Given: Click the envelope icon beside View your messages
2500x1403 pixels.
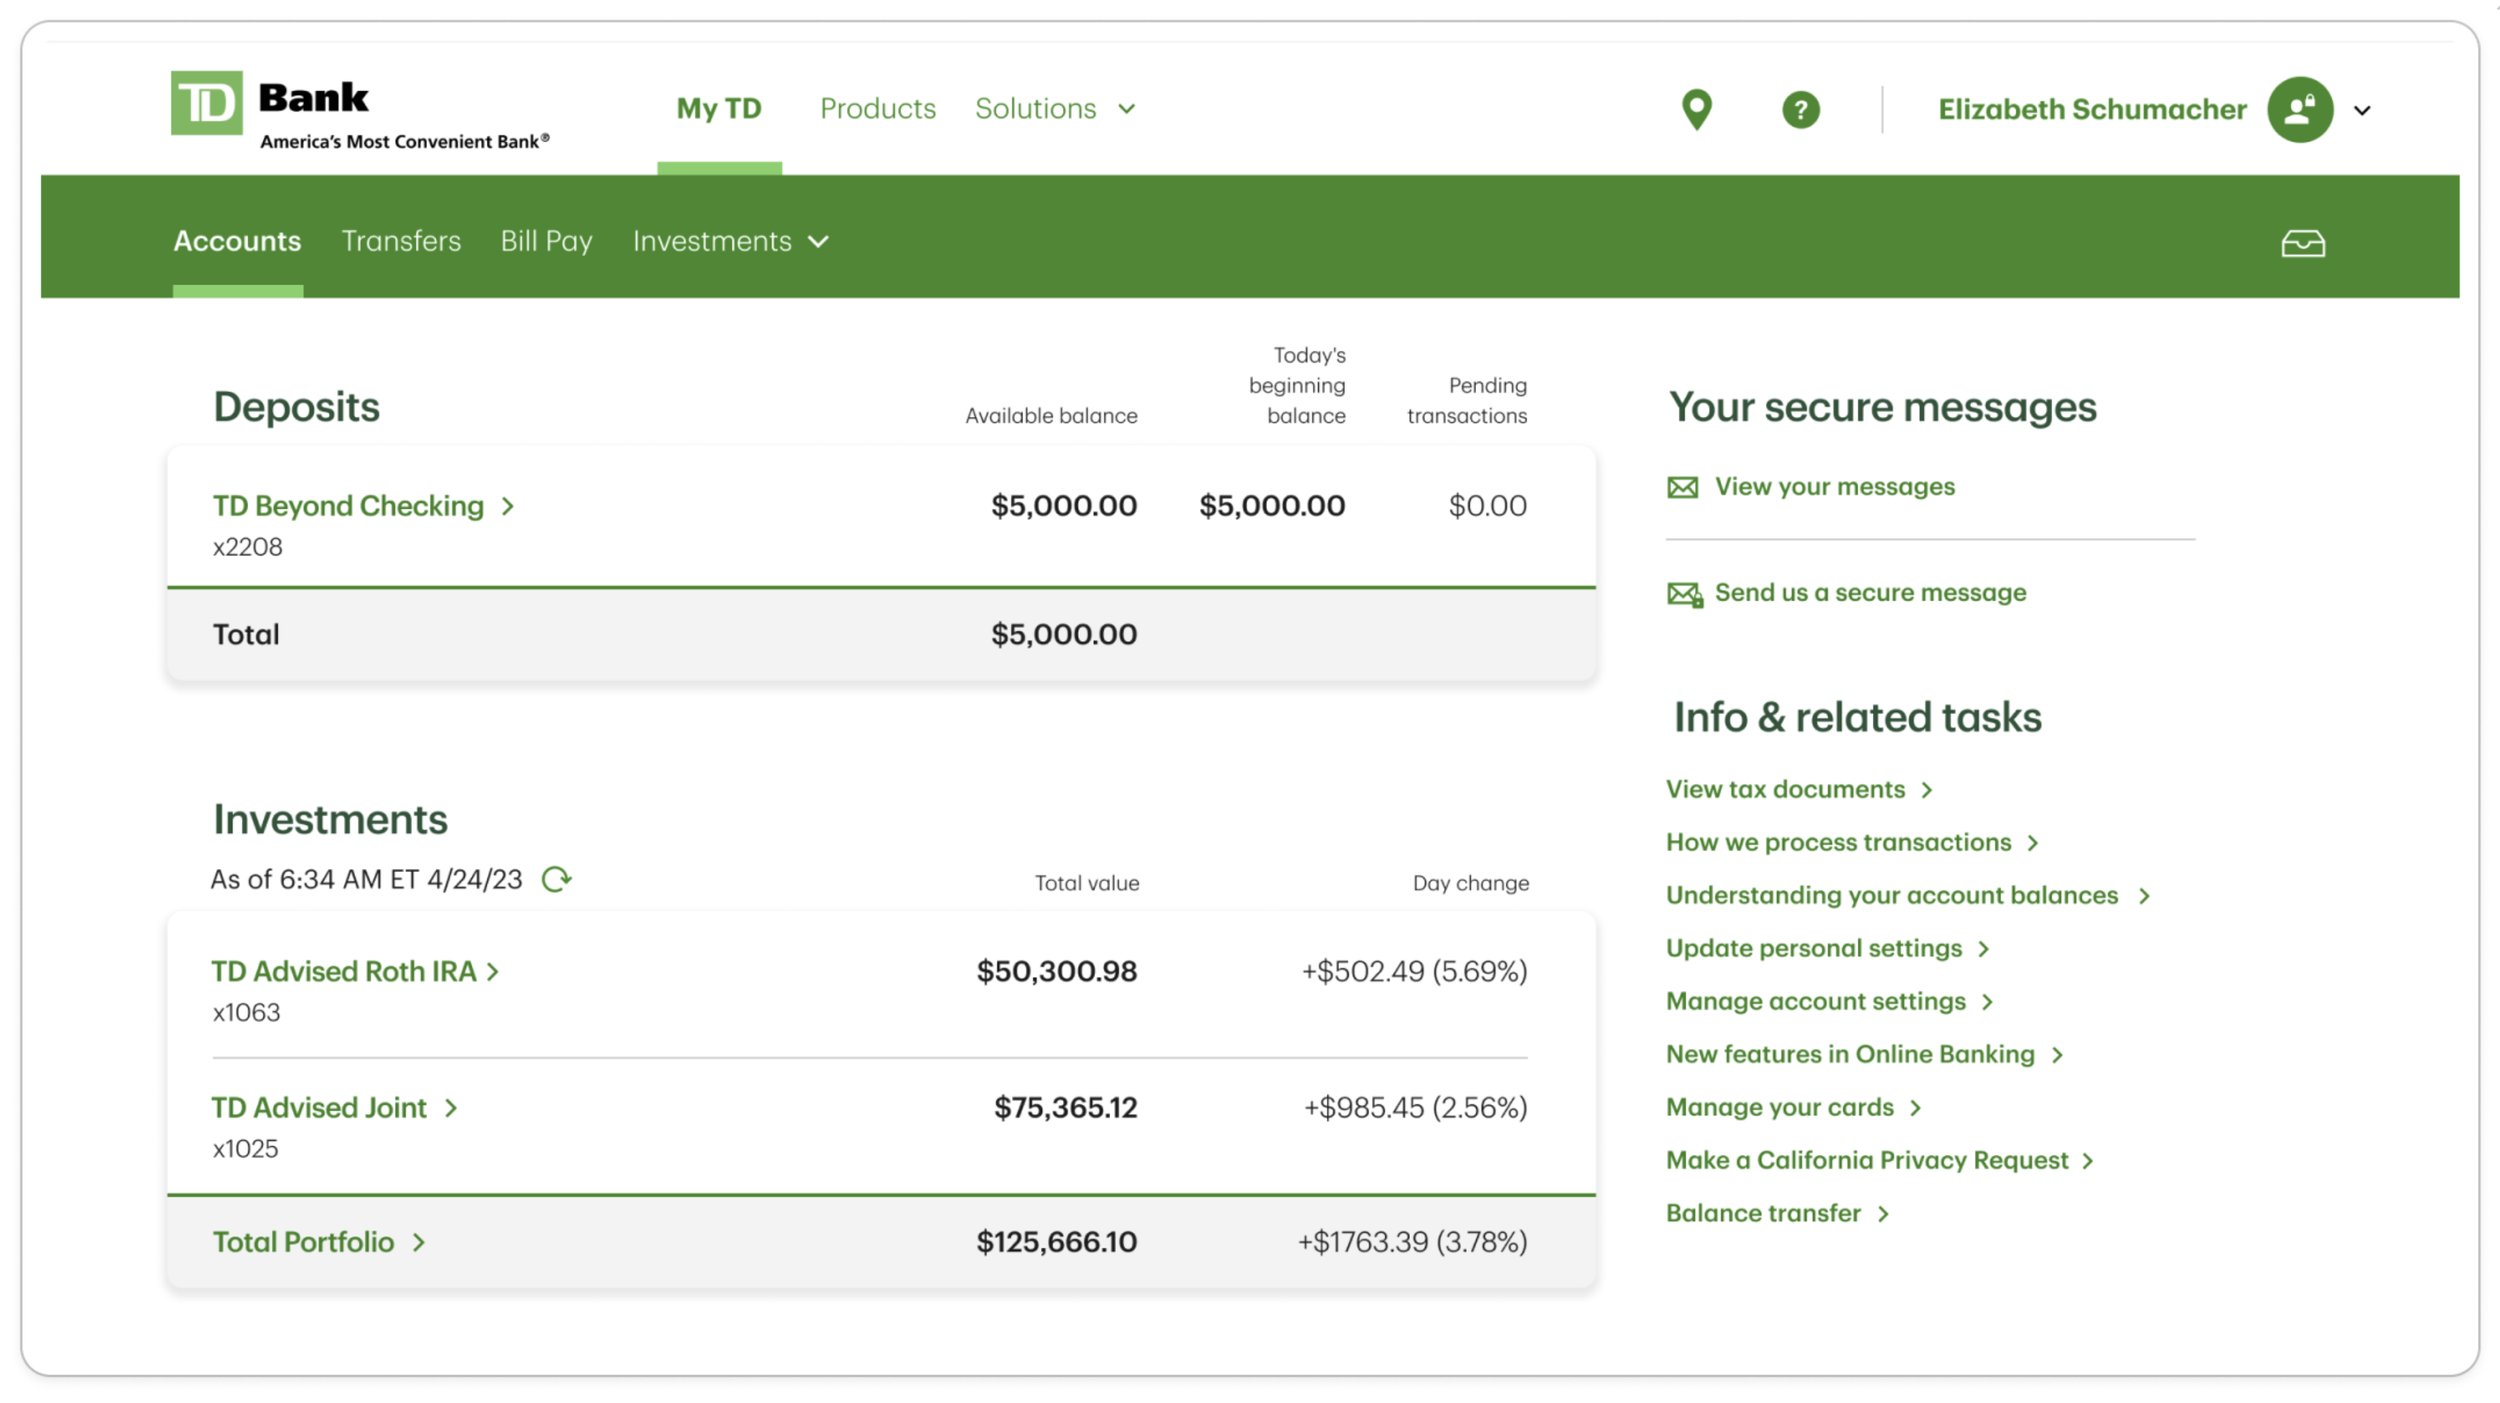Looking at the screenshot, I should (1682, 487).
